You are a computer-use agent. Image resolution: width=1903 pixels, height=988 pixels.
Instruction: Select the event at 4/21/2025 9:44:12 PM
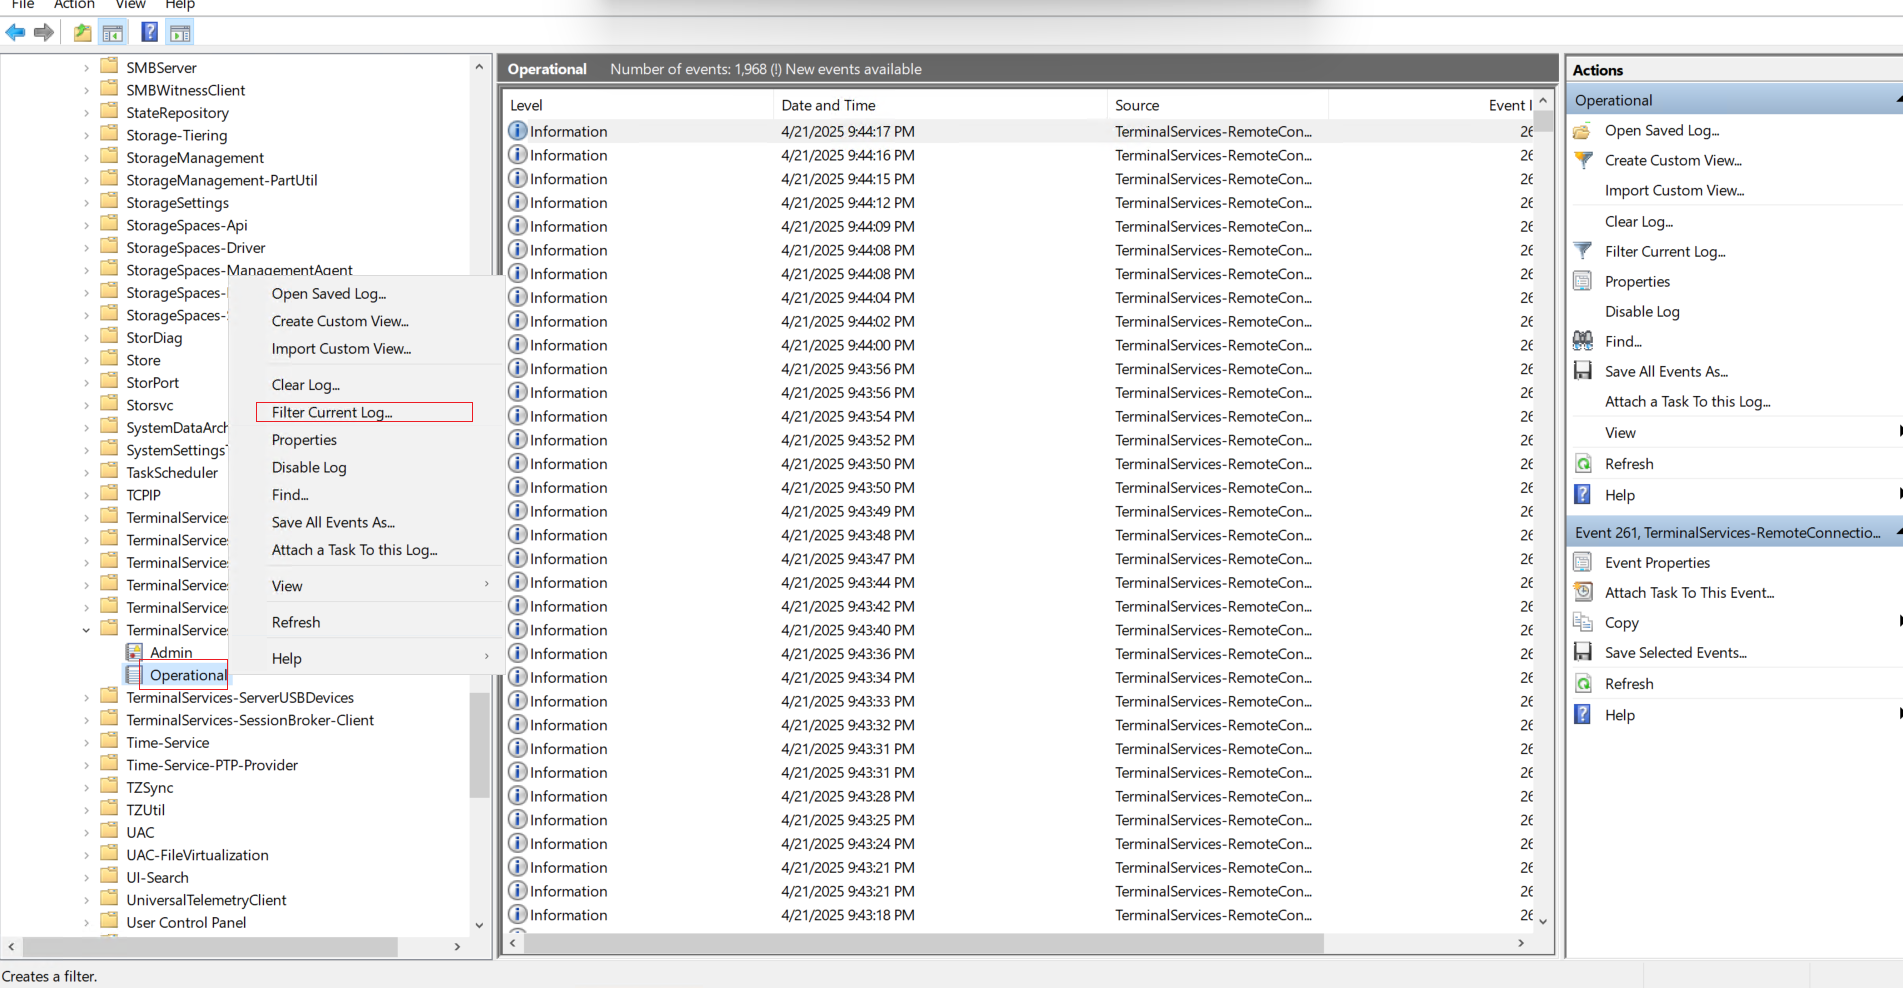tap(1019, 202)
